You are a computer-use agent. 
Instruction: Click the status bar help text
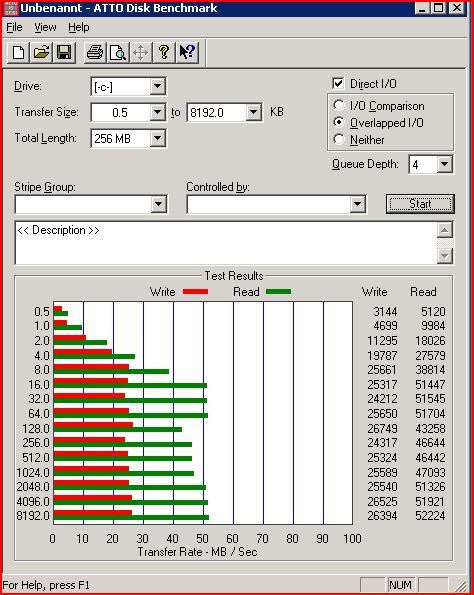coord(46,585)
